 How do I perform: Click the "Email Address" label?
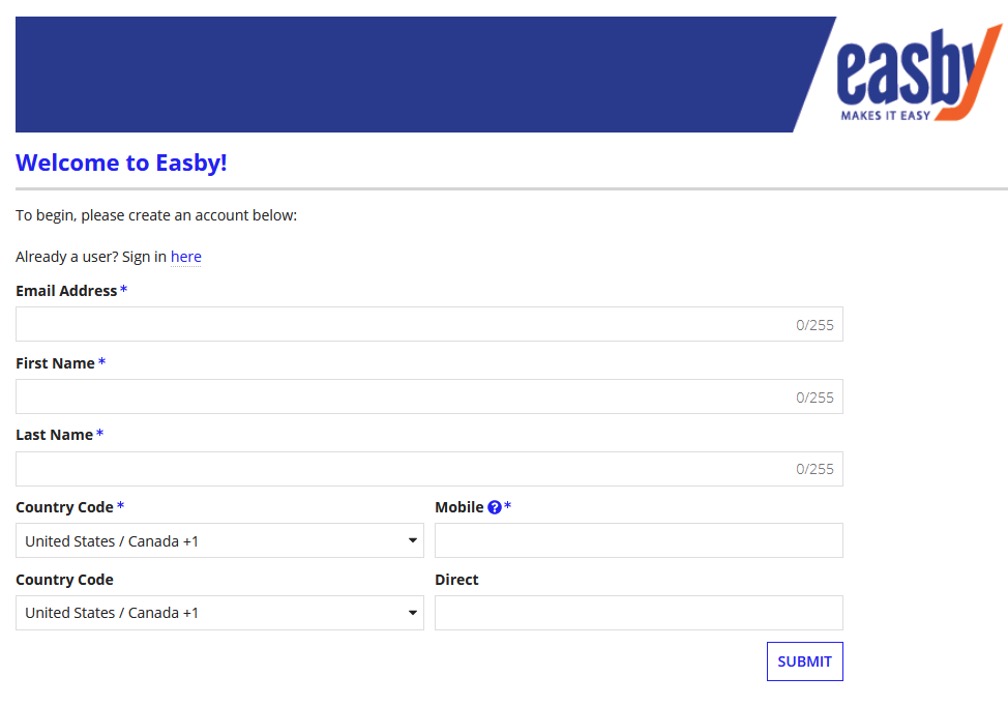click(66, 291)
